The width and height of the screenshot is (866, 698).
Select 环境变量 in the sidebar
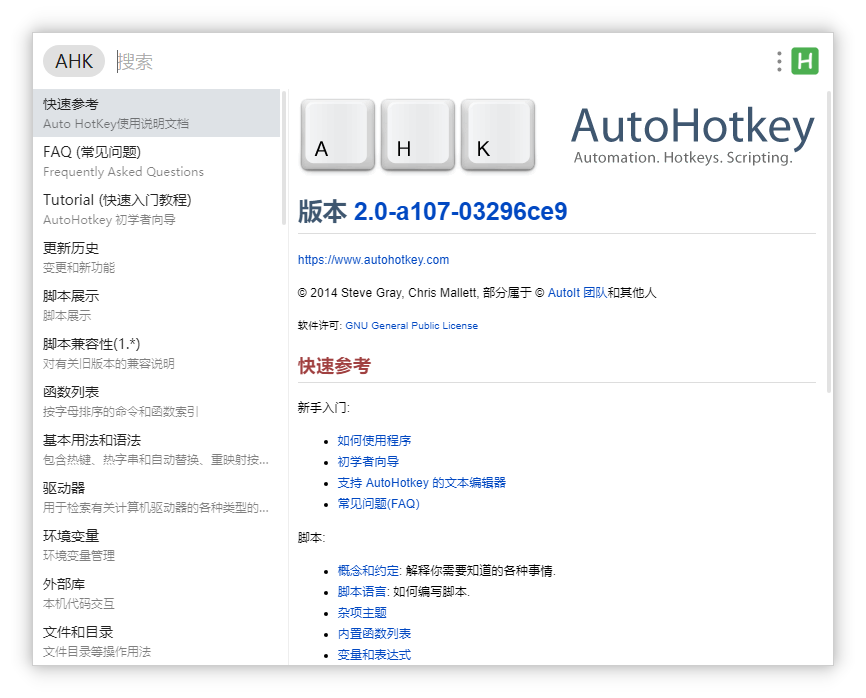pos(157,545)
